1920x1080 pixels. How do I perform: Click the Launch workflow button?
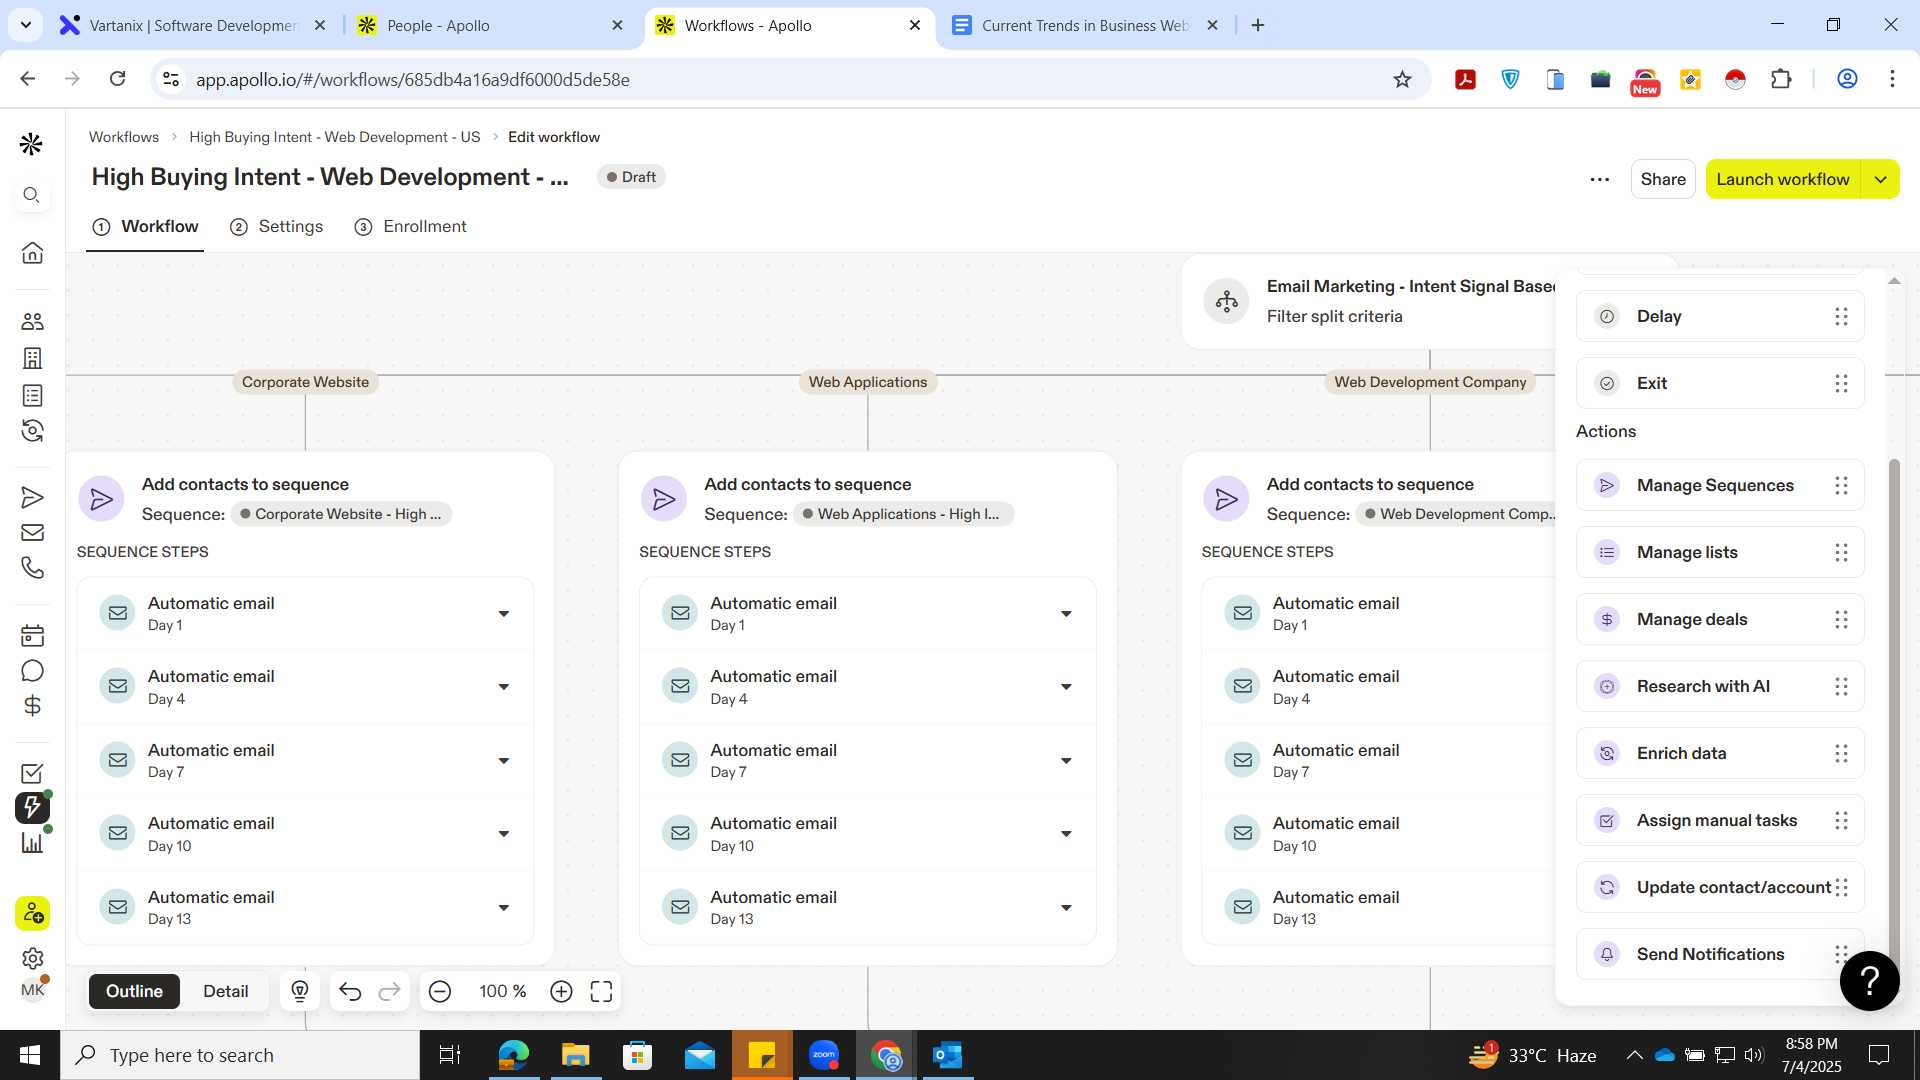pos(1783,179)
